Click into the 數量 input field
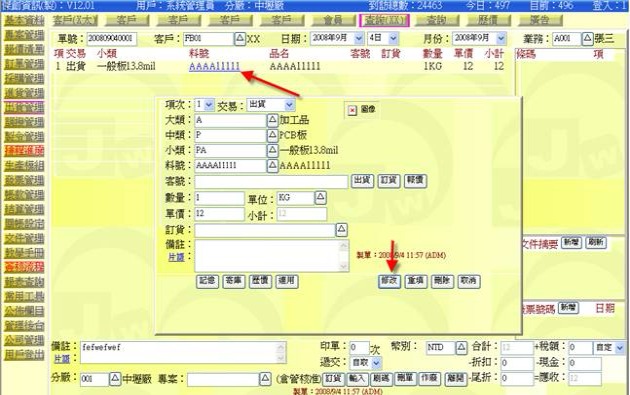This screenshot has width=630, height=395. click(x=219, y=198)
